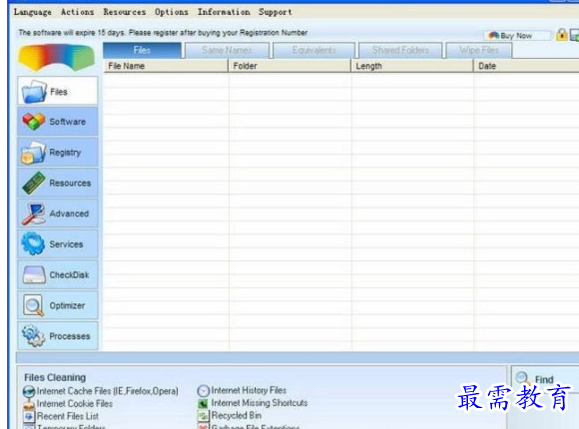Switch to the Same Names tab
The image size is (579, 429).
(x=227, y=50)
